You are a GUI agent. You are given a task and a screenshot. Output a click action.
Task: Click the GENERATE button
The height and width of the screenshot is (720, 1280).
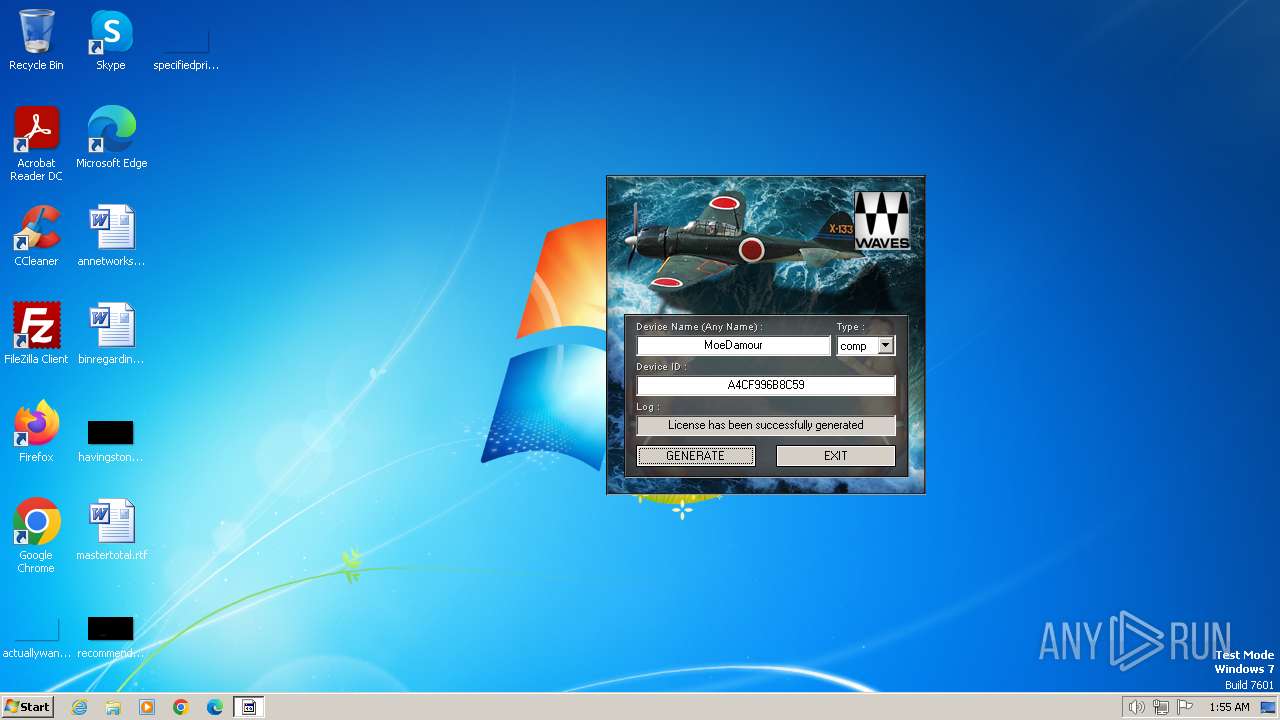[695, 456]
